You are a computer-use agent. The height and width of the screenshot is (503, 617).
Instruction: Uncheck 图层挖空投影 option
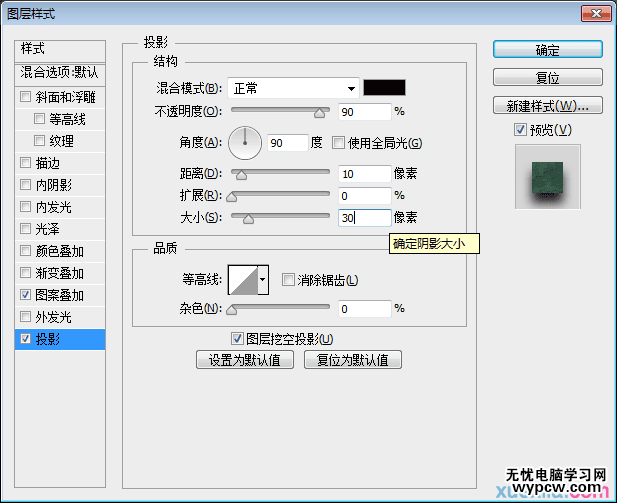click(x=236, y=338)
